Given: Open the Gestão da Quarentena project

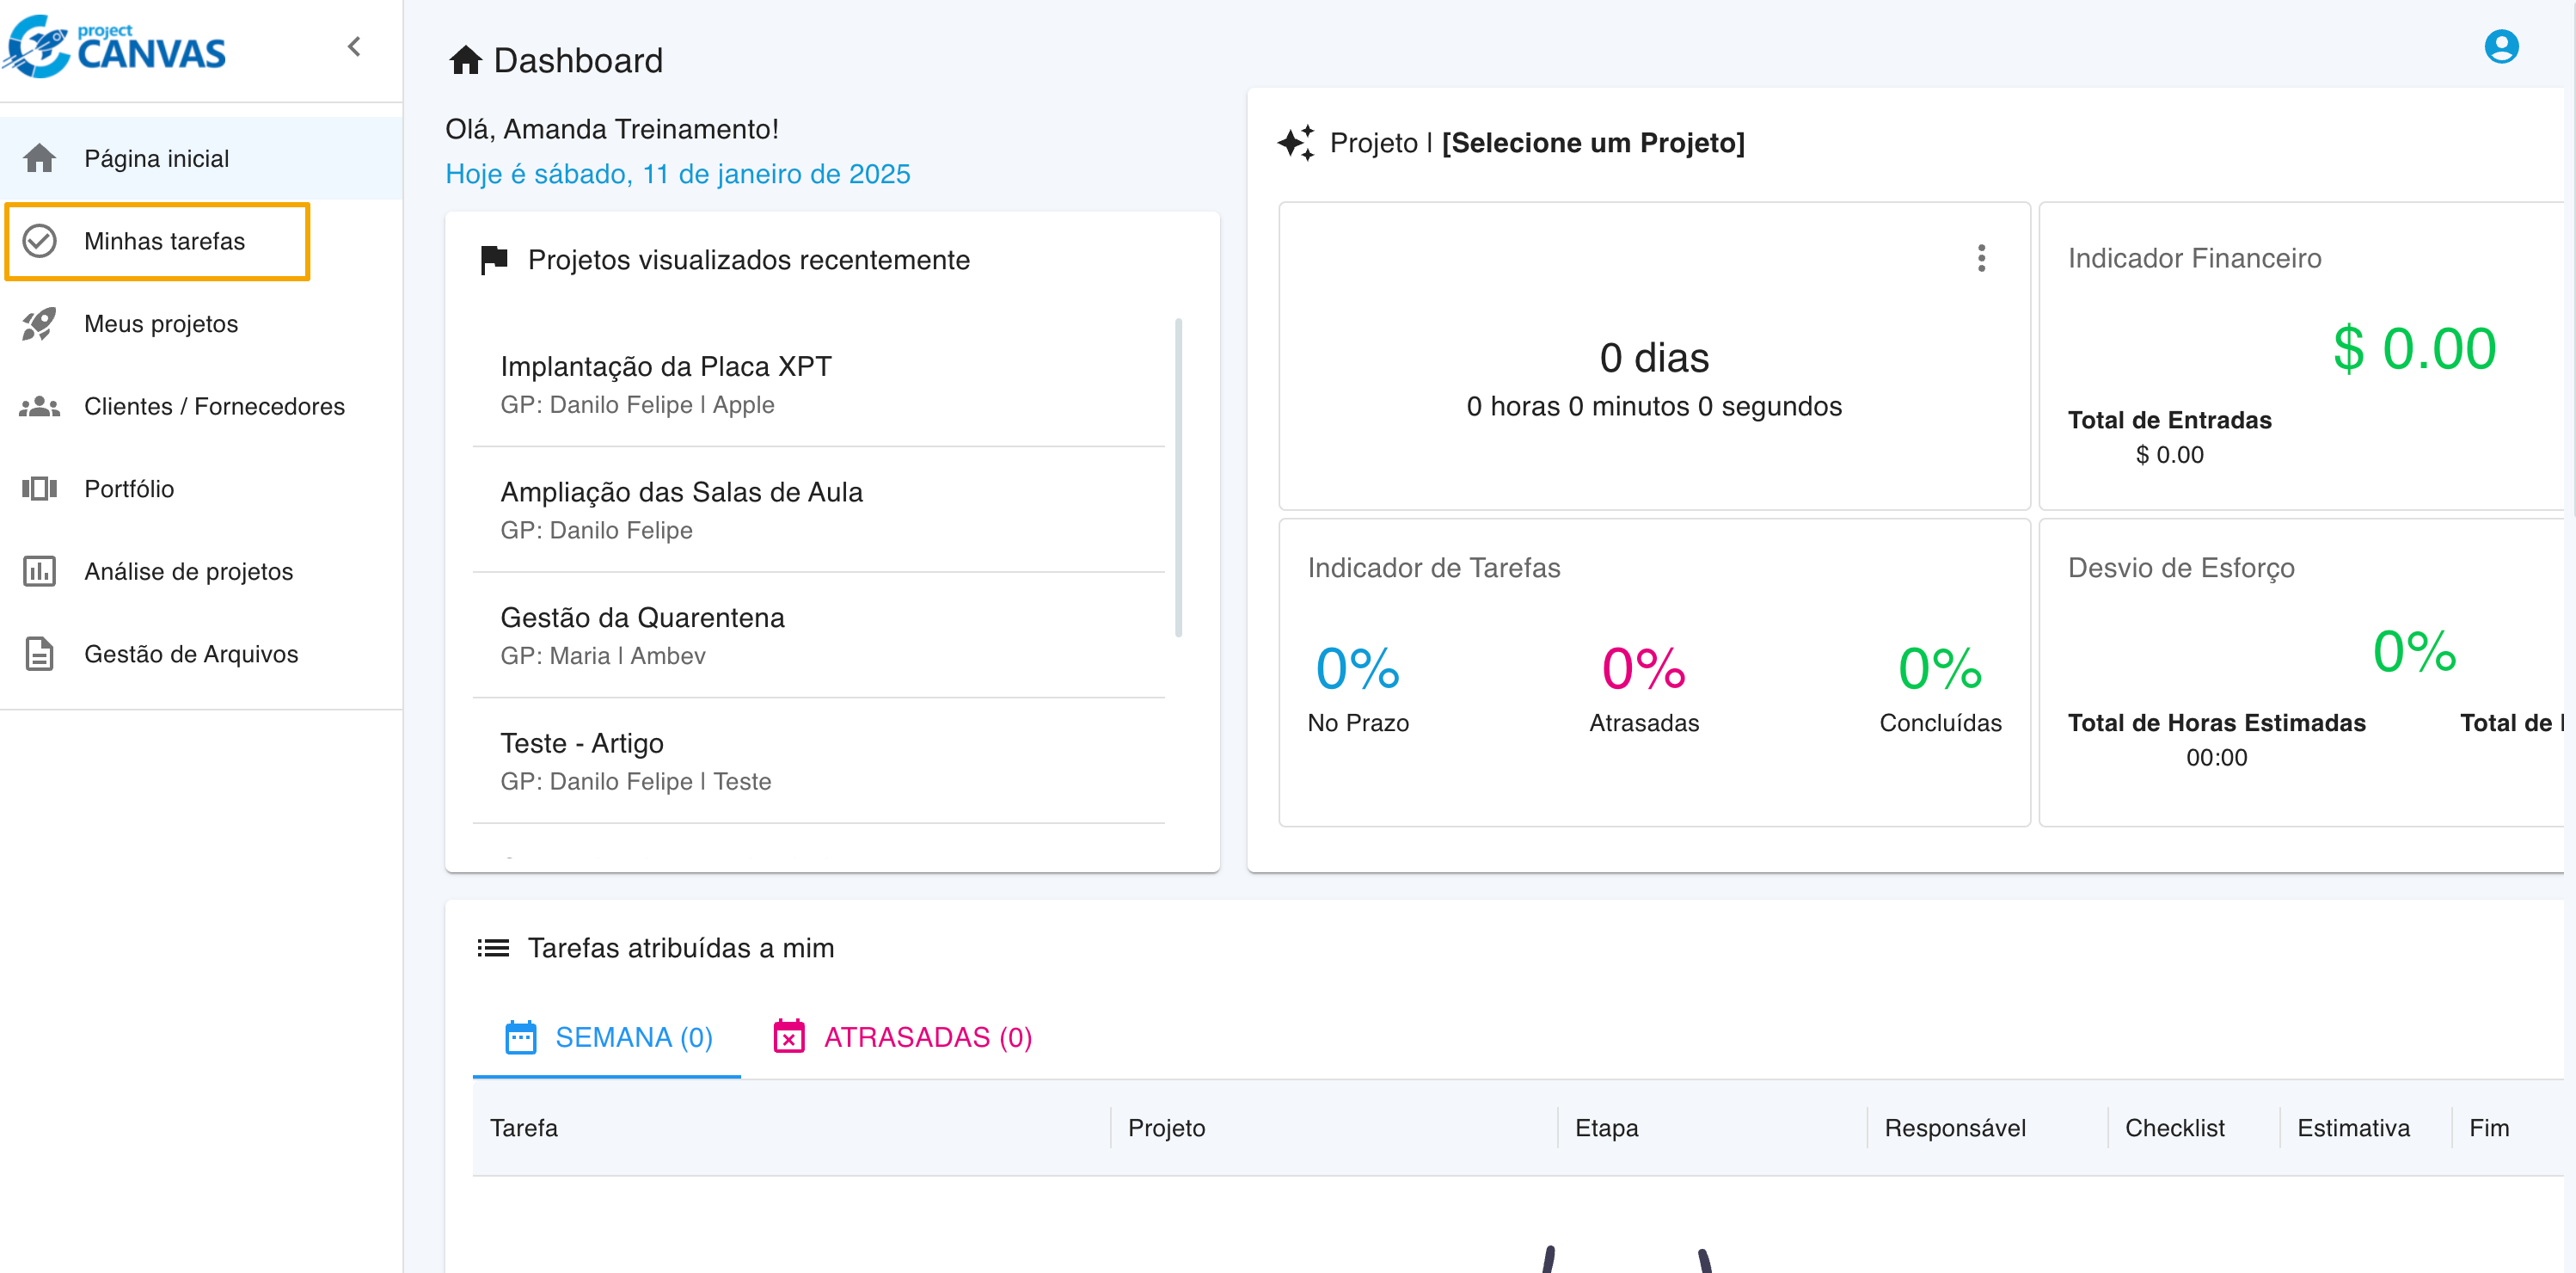Looking at the screenshot, I should (642, 617).
